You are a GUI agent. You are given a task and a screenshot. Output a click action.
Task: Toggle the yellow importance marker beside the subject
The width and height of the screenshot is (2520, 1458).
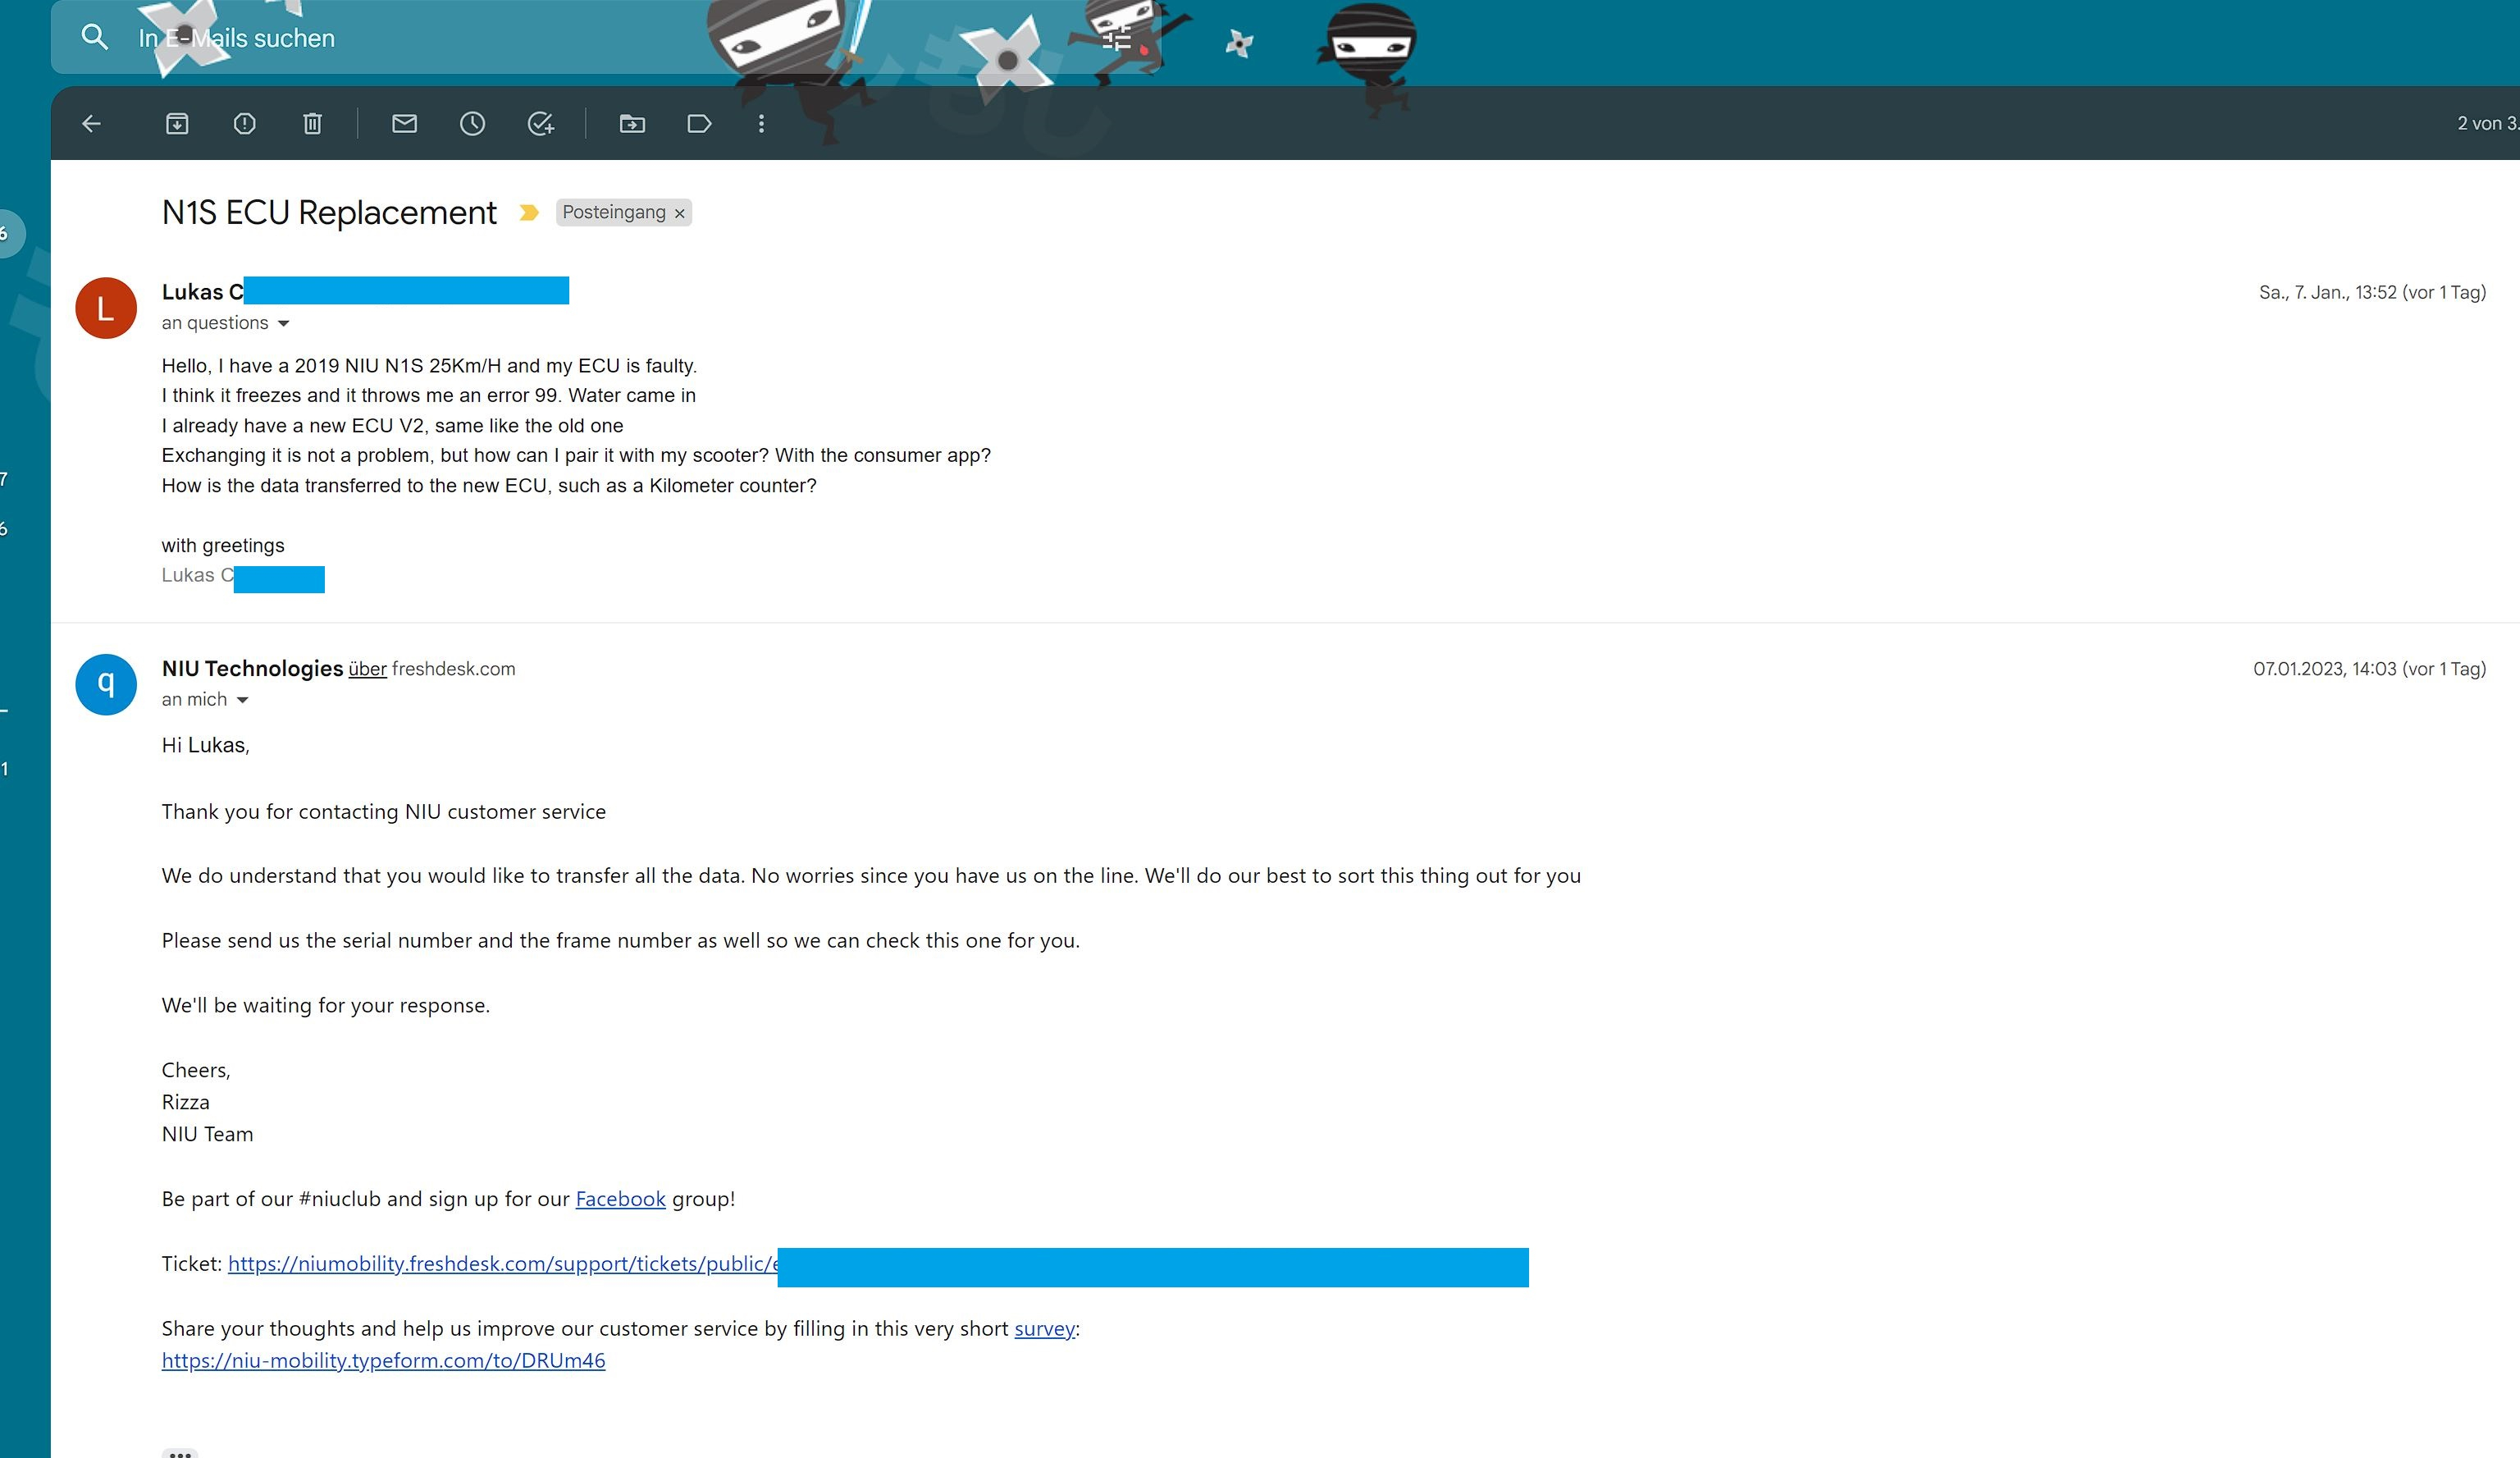point(529,212)
